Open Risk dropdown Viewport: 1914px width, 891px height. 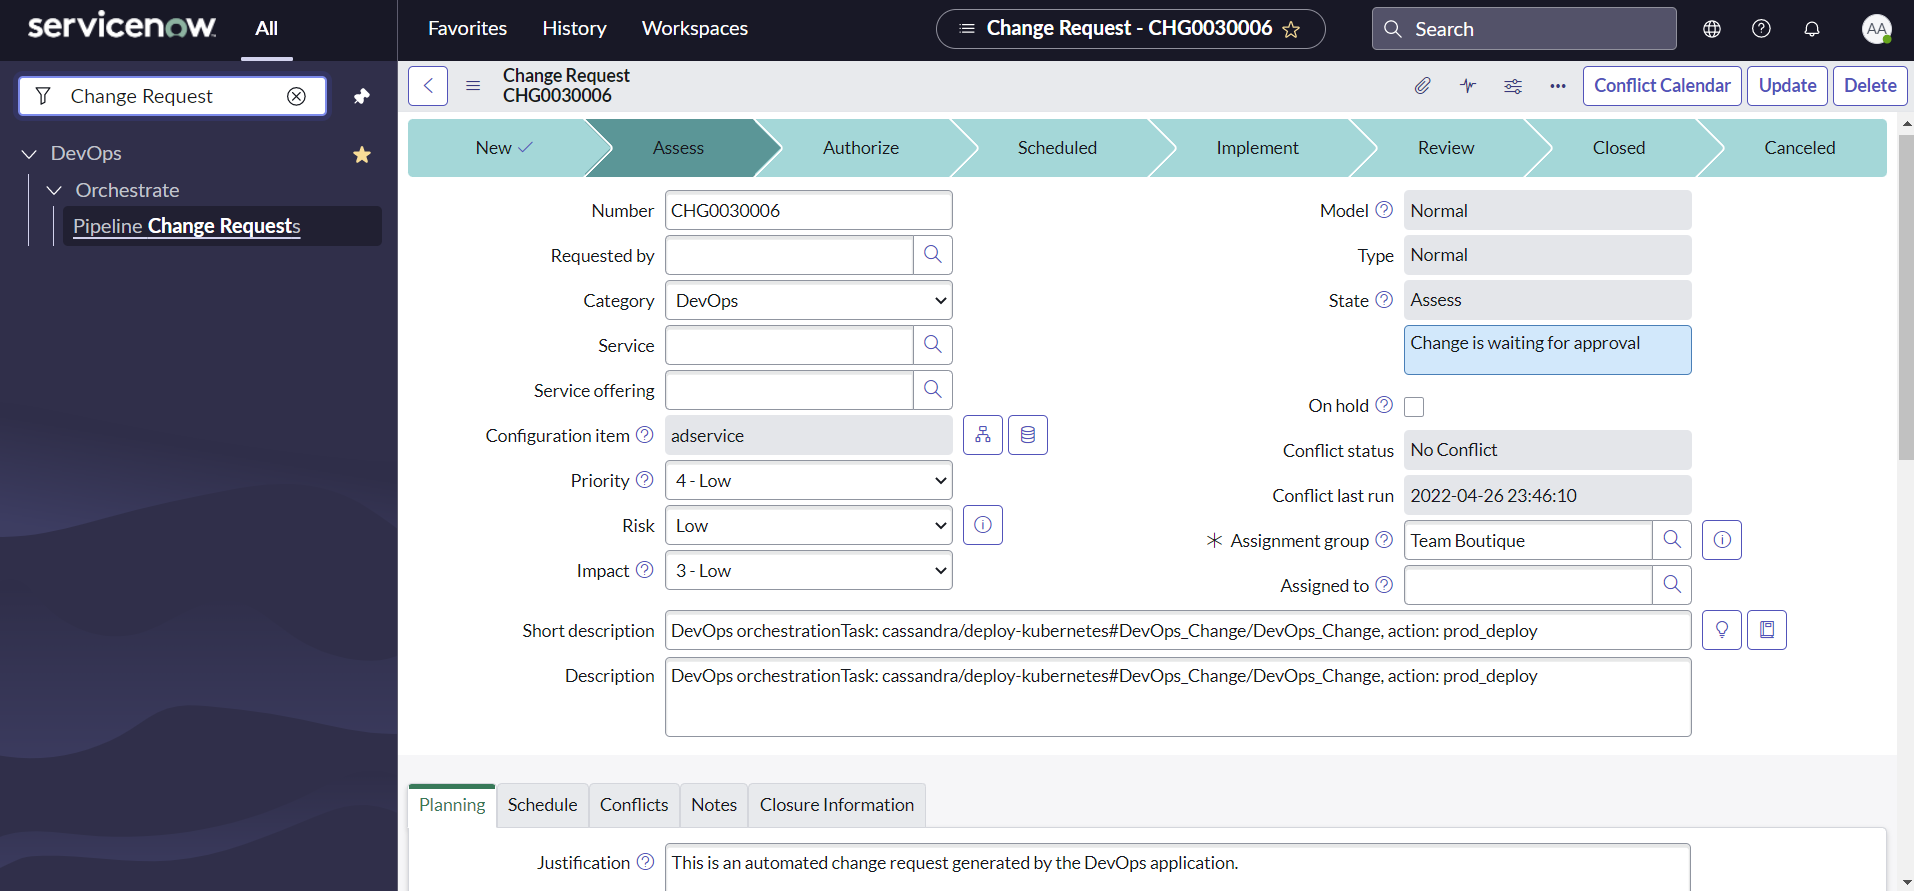tap(809, 525)
